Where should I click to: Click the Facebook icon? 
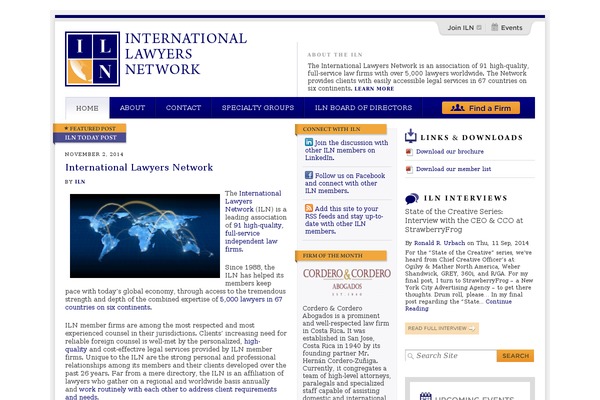pyautogui.click(x=309, y=175)
